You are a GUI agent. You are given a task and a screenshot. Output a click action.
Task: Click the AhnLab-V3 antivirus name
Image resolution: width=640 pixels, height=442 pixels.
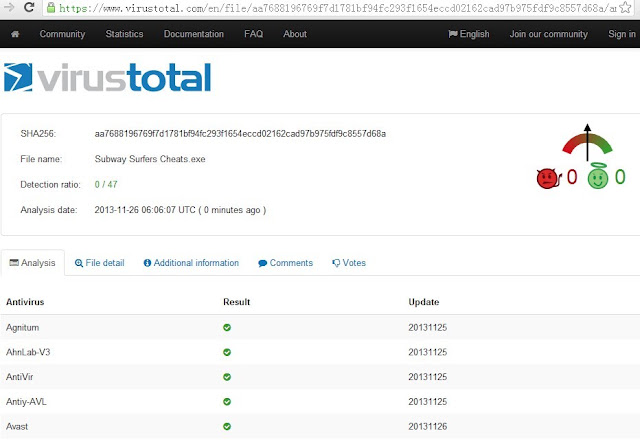(28, 352)
